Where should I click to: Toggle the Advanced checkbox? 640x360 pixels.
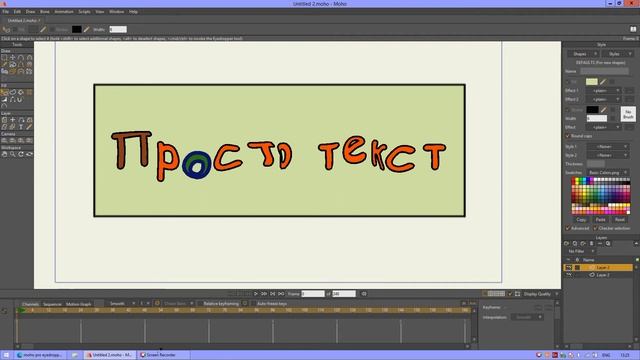[x=567, y=228]
